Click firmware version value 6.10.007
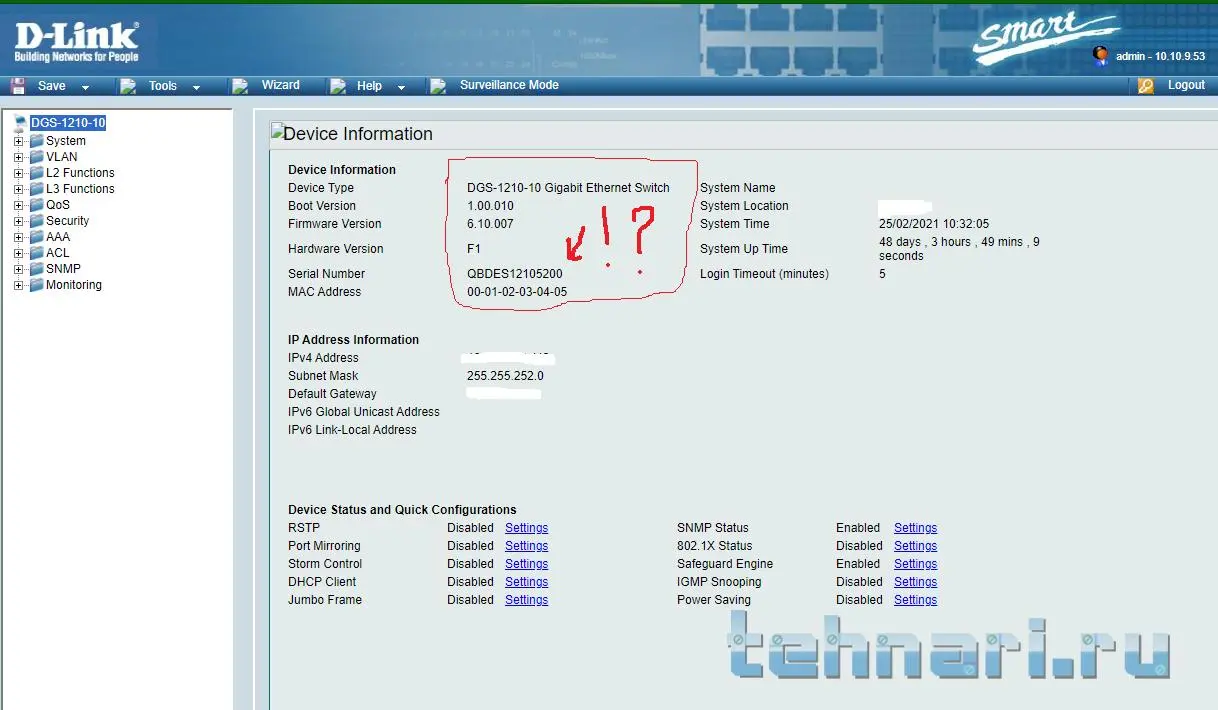The height and width of the screenshot is (710, 1218). (490, 224)
